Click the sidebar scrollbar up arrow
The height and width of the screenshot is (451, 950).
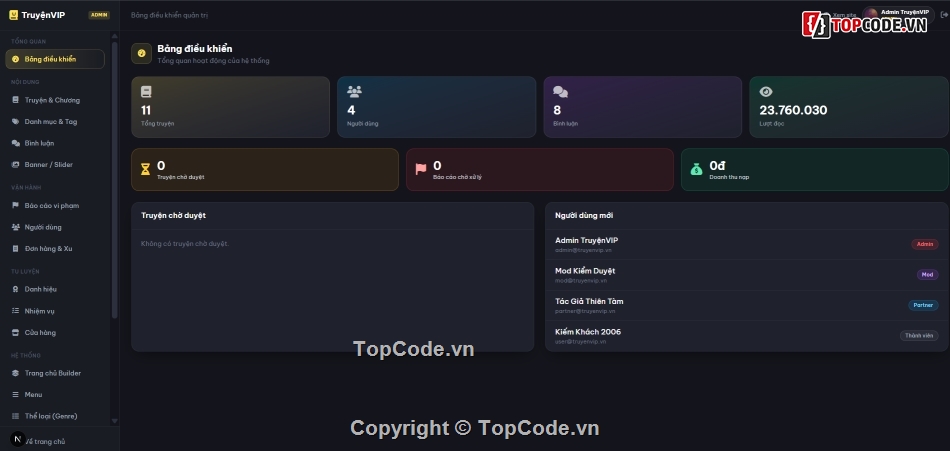tap(115, 36)
